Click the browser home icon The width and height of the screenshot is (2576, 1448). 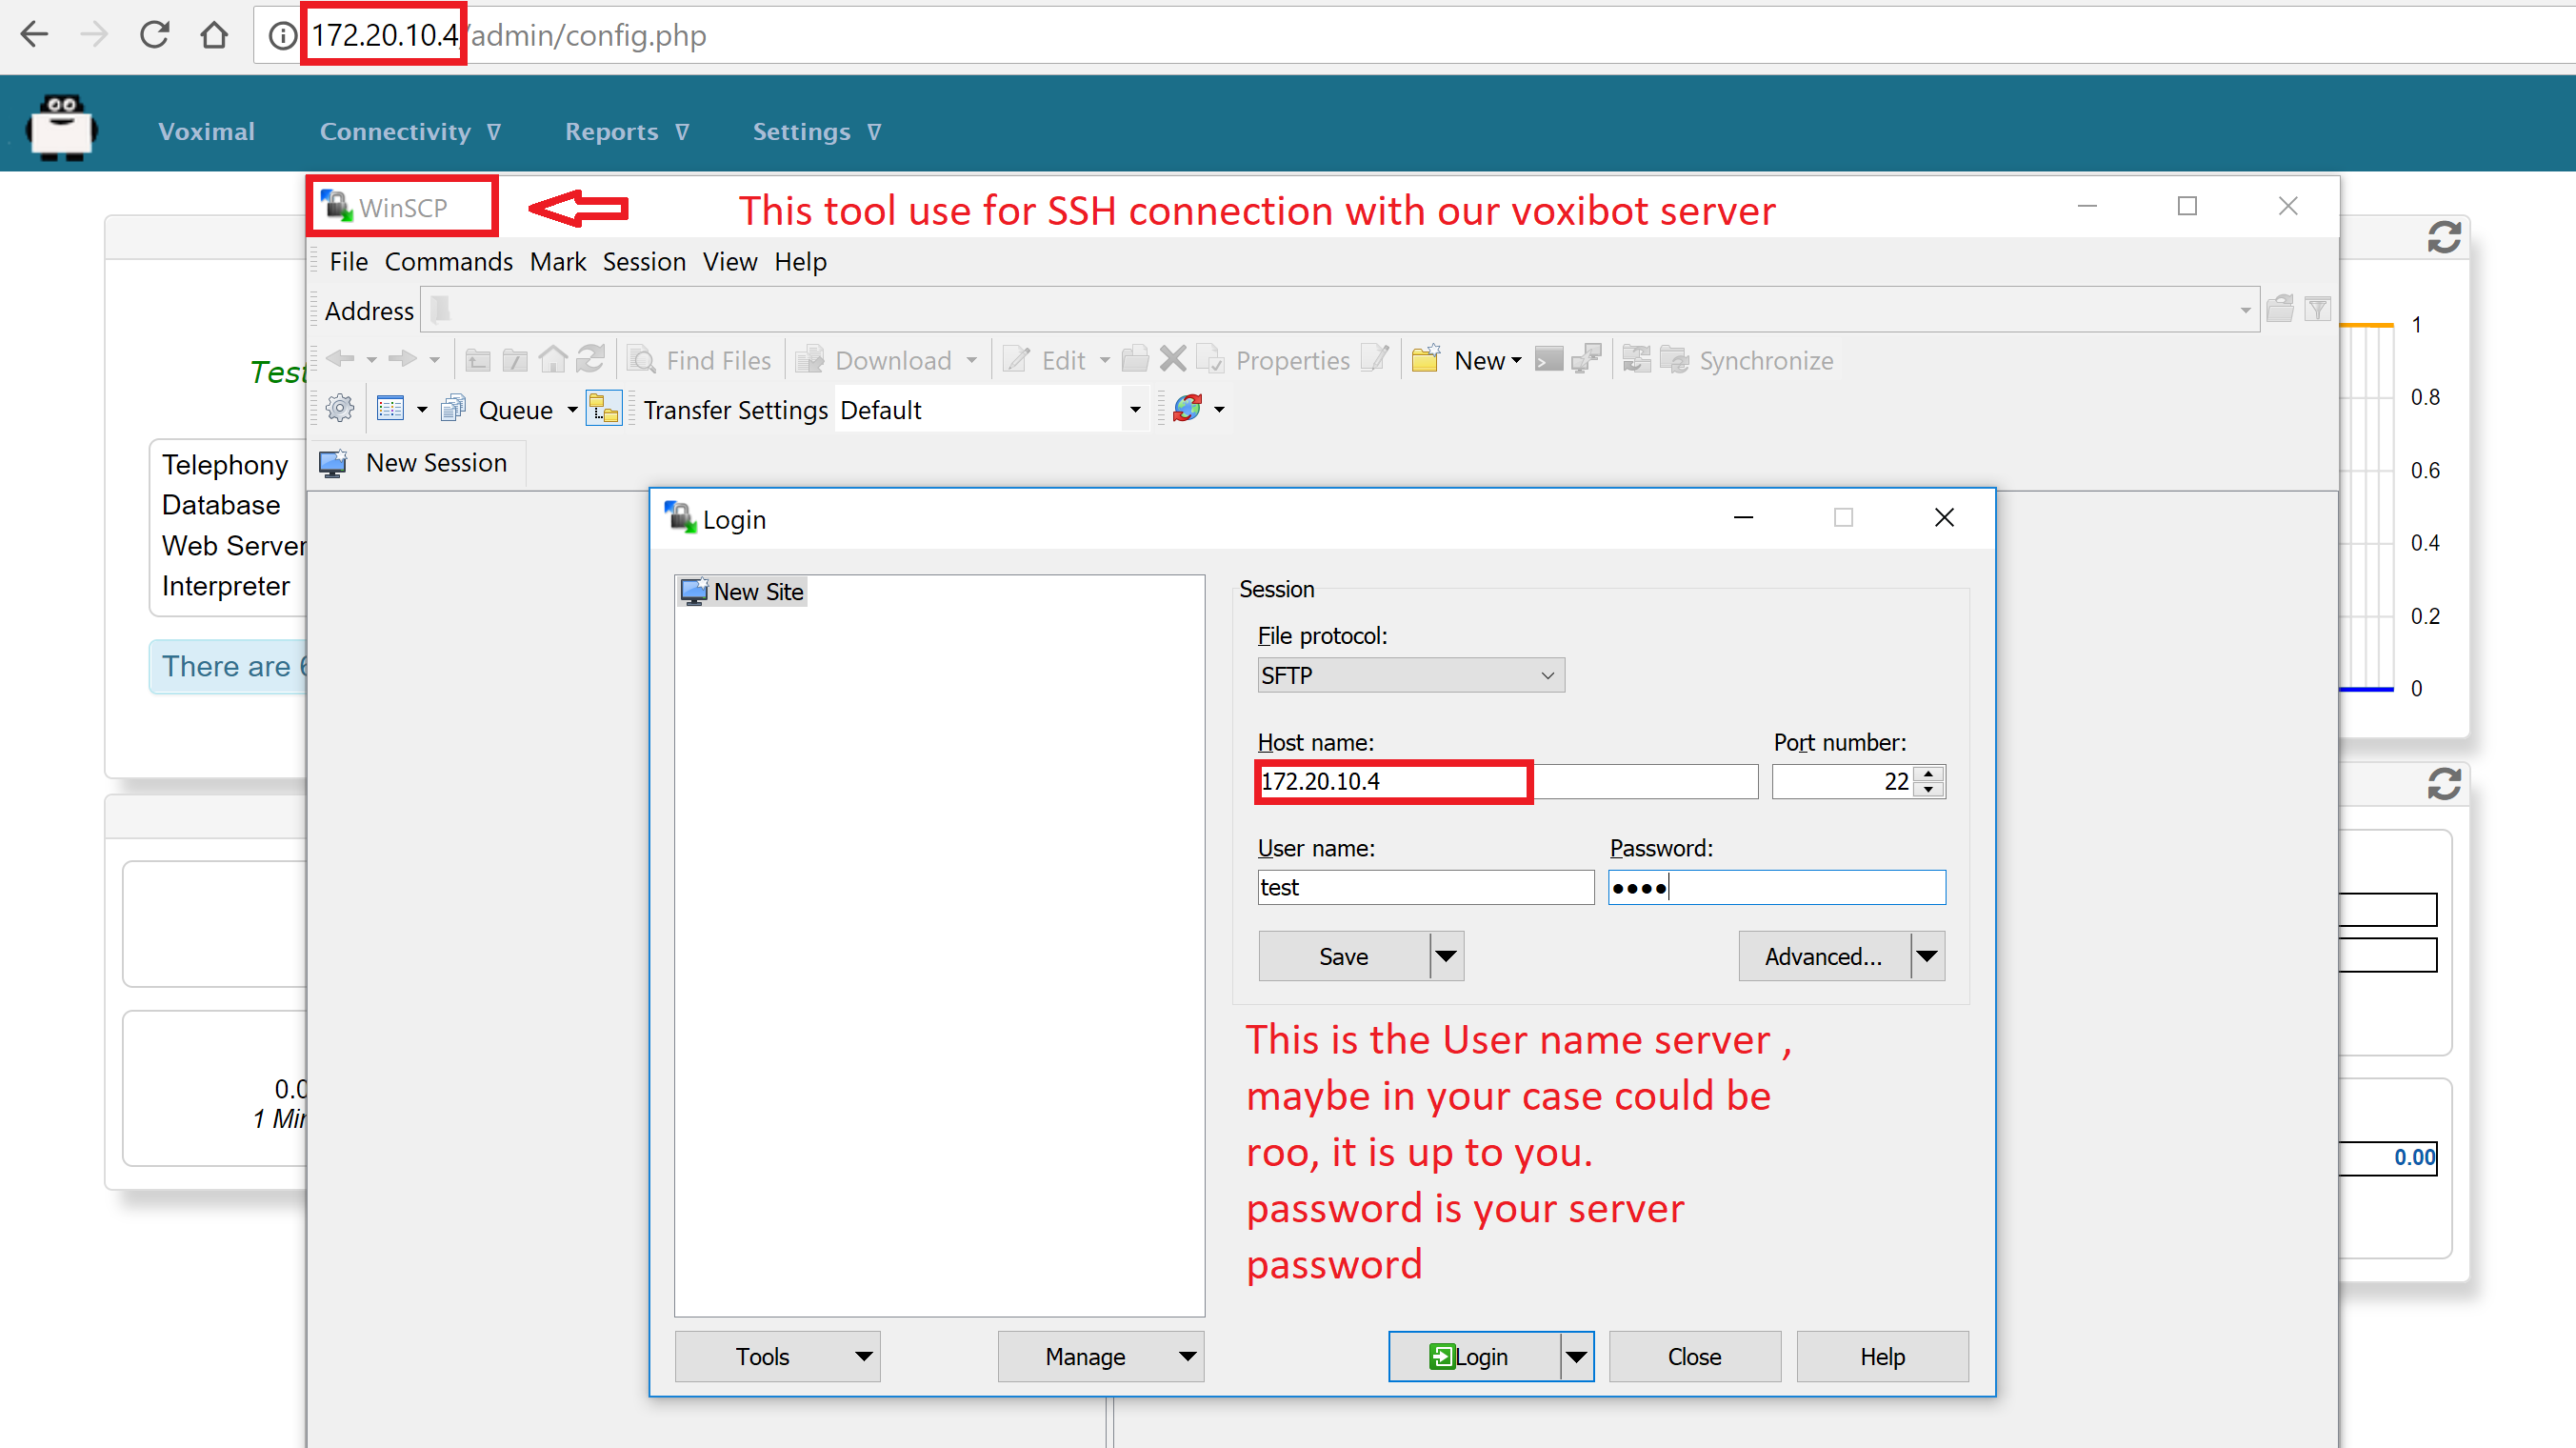tap(213, 35)
